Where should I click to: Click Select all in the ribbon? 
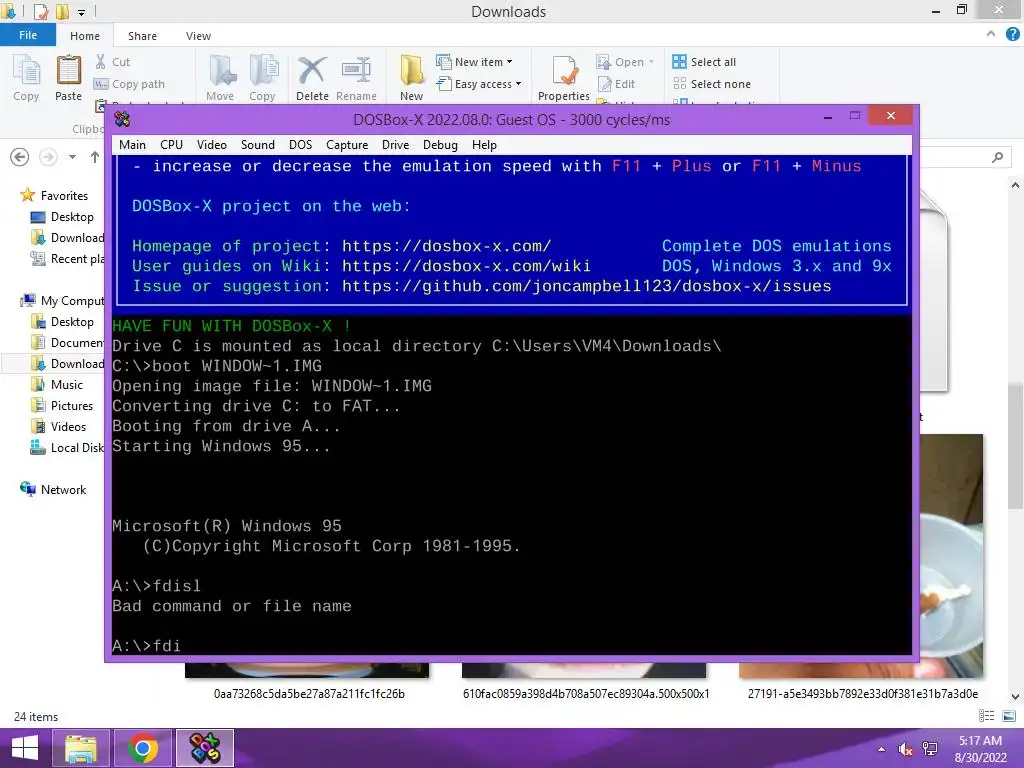pyautogui.click(x=704, y=62)
